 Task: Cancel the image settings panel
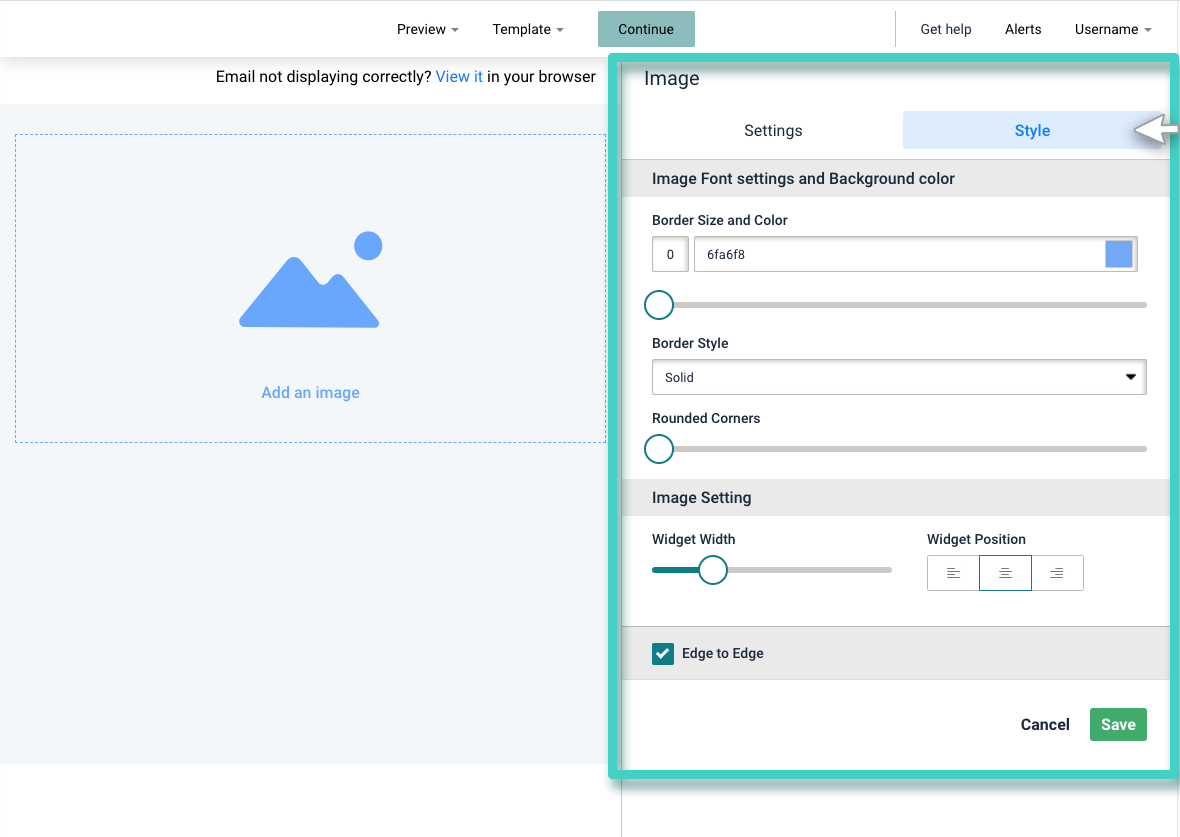point(1045,724)
